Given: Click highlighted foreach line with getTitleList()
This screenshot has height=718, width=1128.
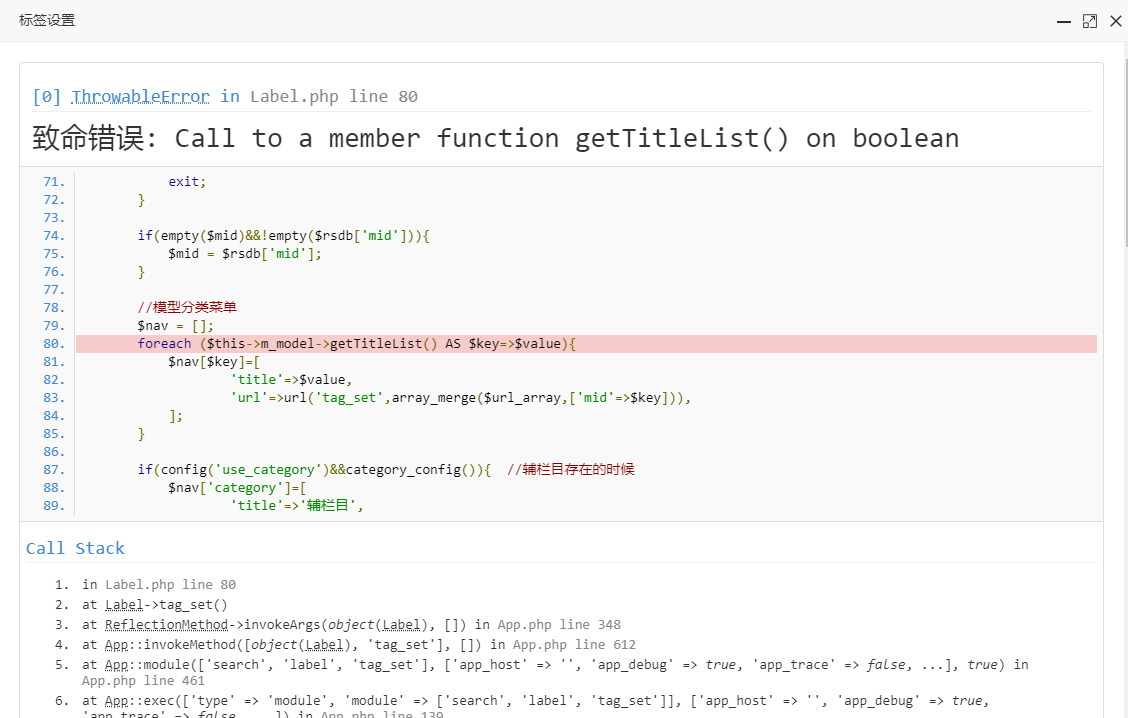Looking at the screenshot, I should (x=357, y=344).
